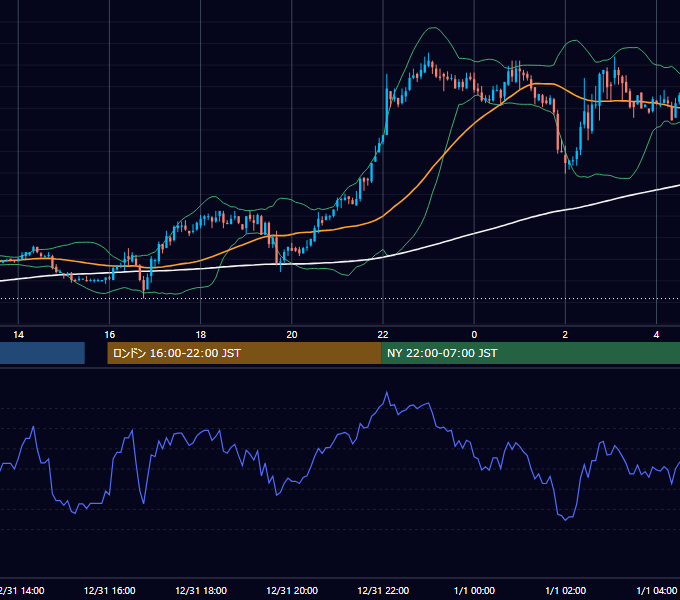Click the 4 hour axis label
Viewport: 680px width, 600px height.
(656, 335)
